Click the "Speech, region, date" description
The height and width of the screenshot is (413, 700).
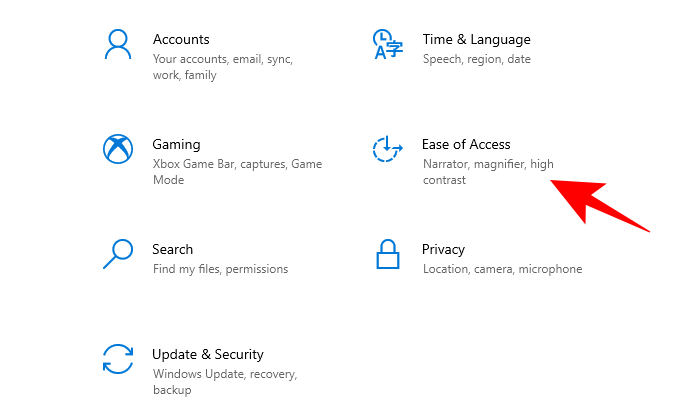click(x=476, y=59)
